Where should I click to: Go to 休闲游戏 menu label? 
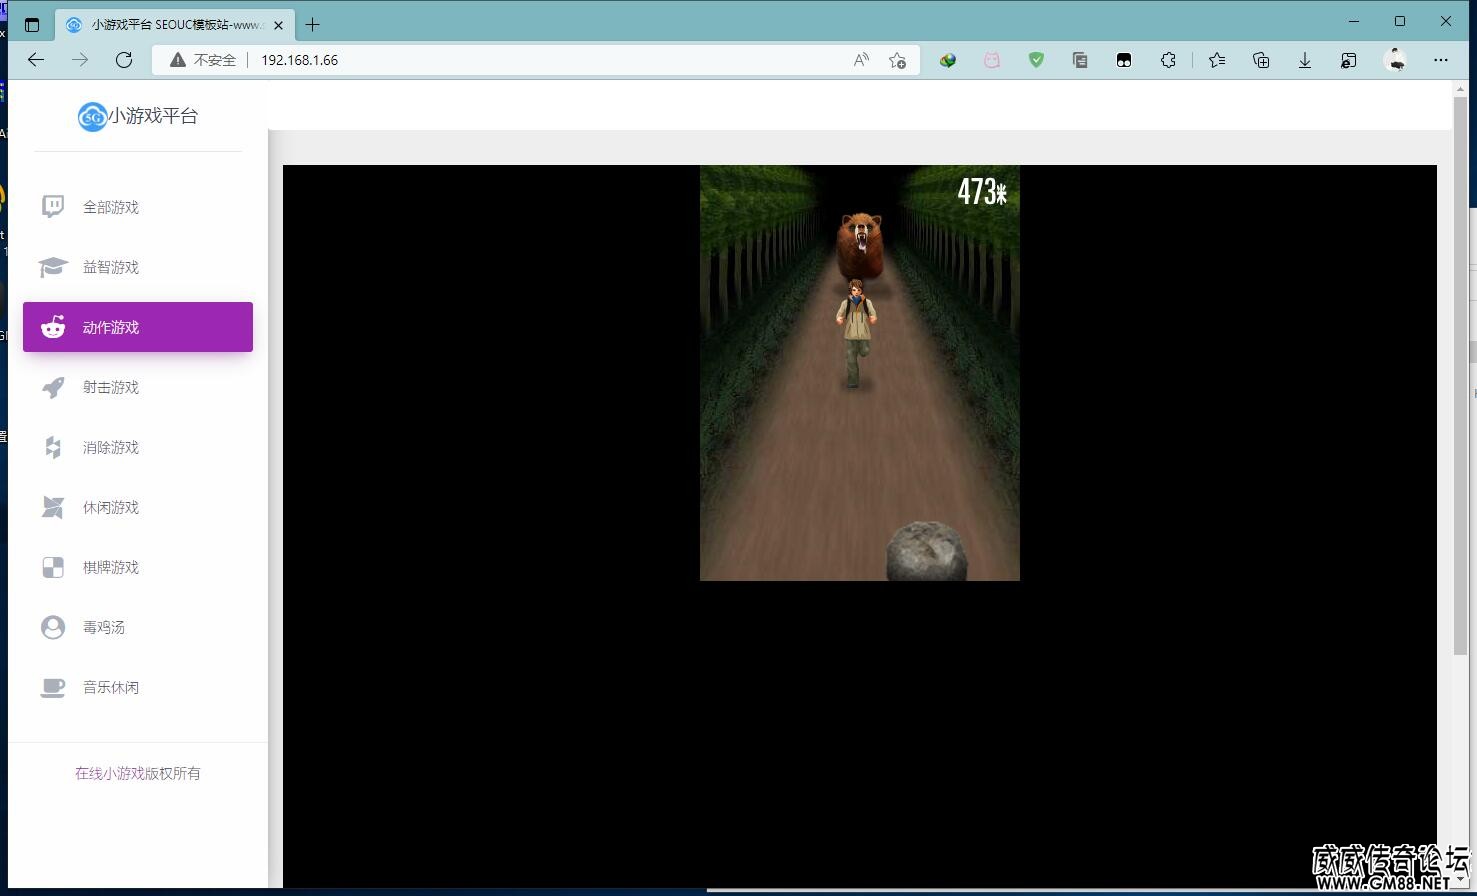111,507
